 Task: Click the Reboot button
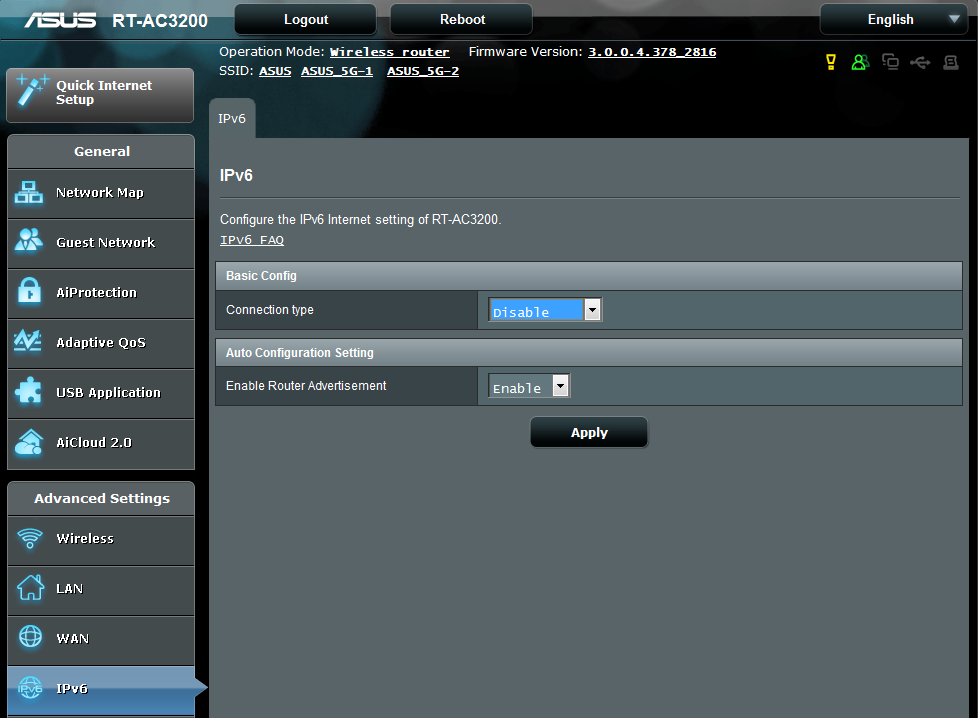click(462, 19)
